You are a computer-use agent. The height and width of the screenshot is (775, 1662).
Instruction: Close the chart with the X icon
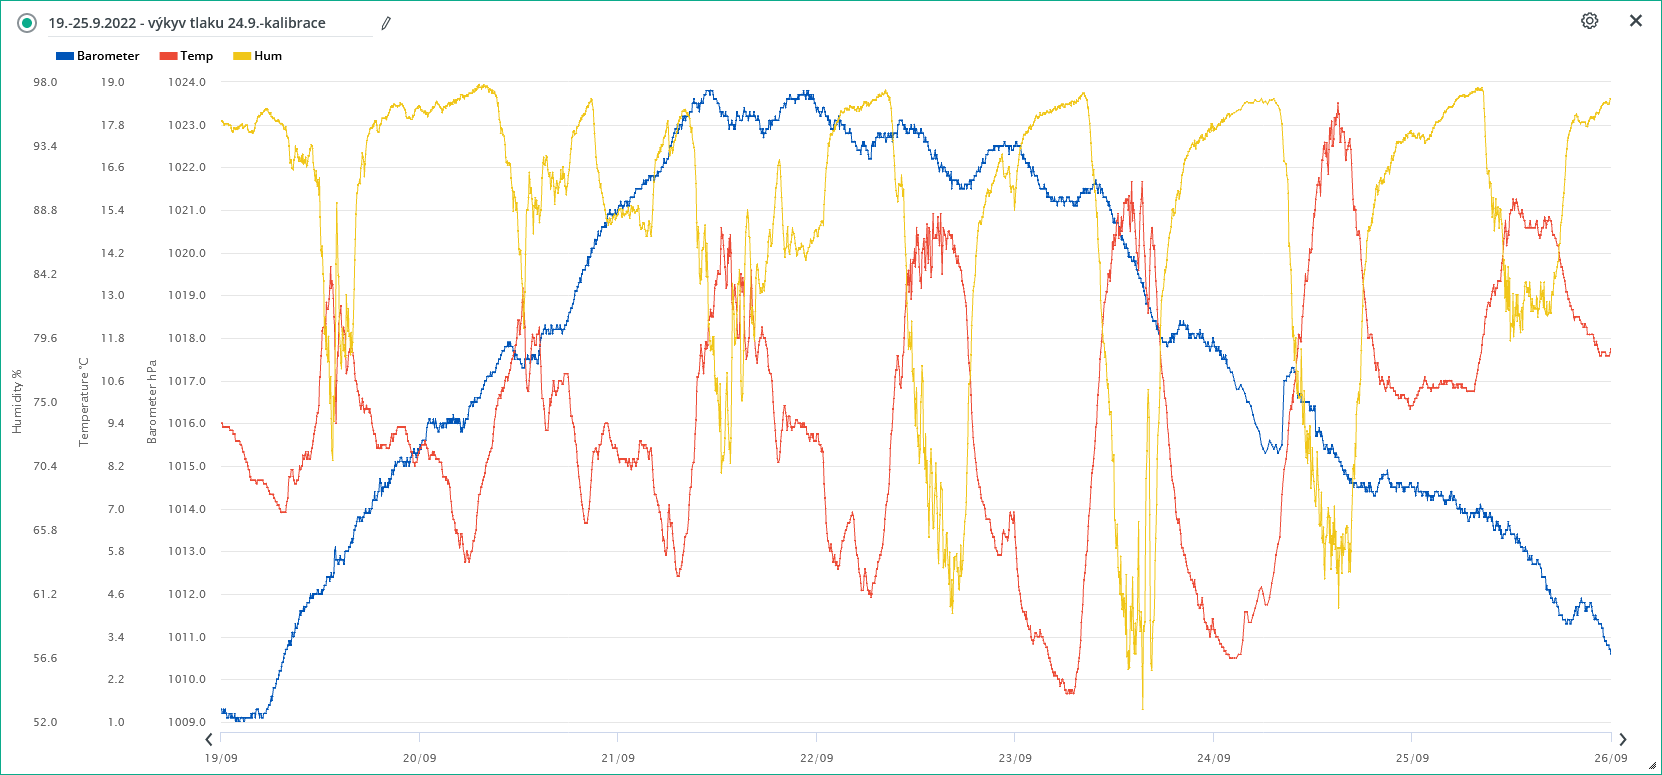[1636, 21]
